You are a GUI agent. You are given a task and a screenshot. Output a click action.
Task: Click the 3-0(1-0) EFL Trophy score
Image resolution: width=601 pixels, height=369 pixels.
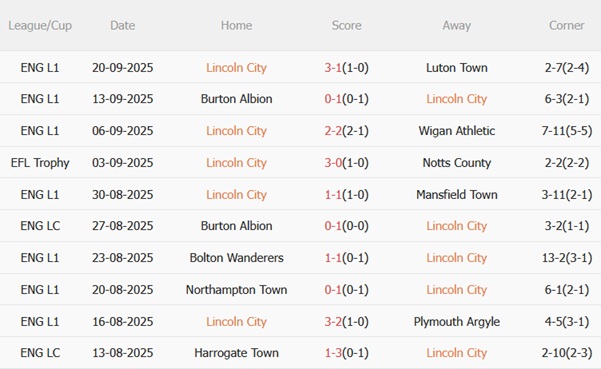pyautogui.click(x=346, y=163)
